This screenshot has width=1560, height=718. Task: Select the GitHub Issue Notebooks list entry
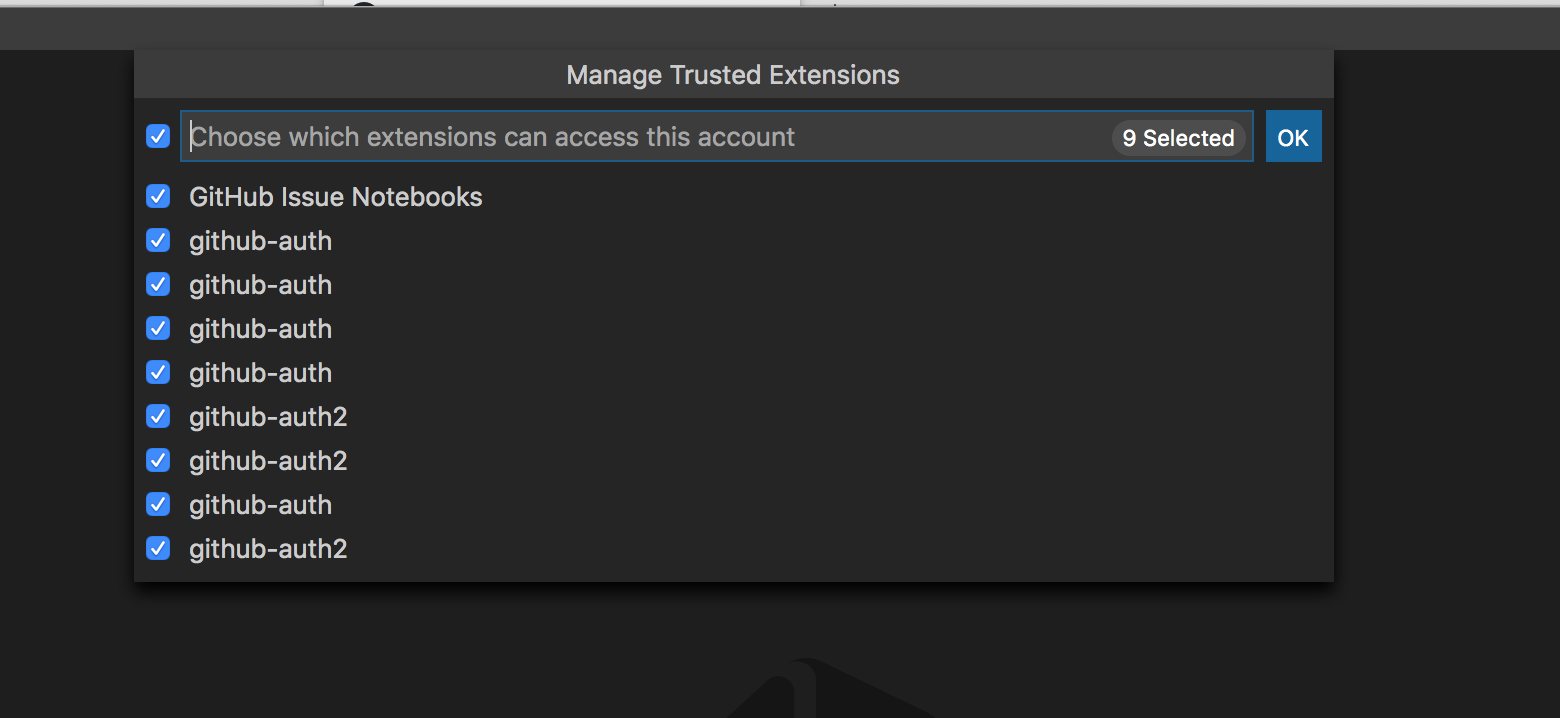coord(336,196)
